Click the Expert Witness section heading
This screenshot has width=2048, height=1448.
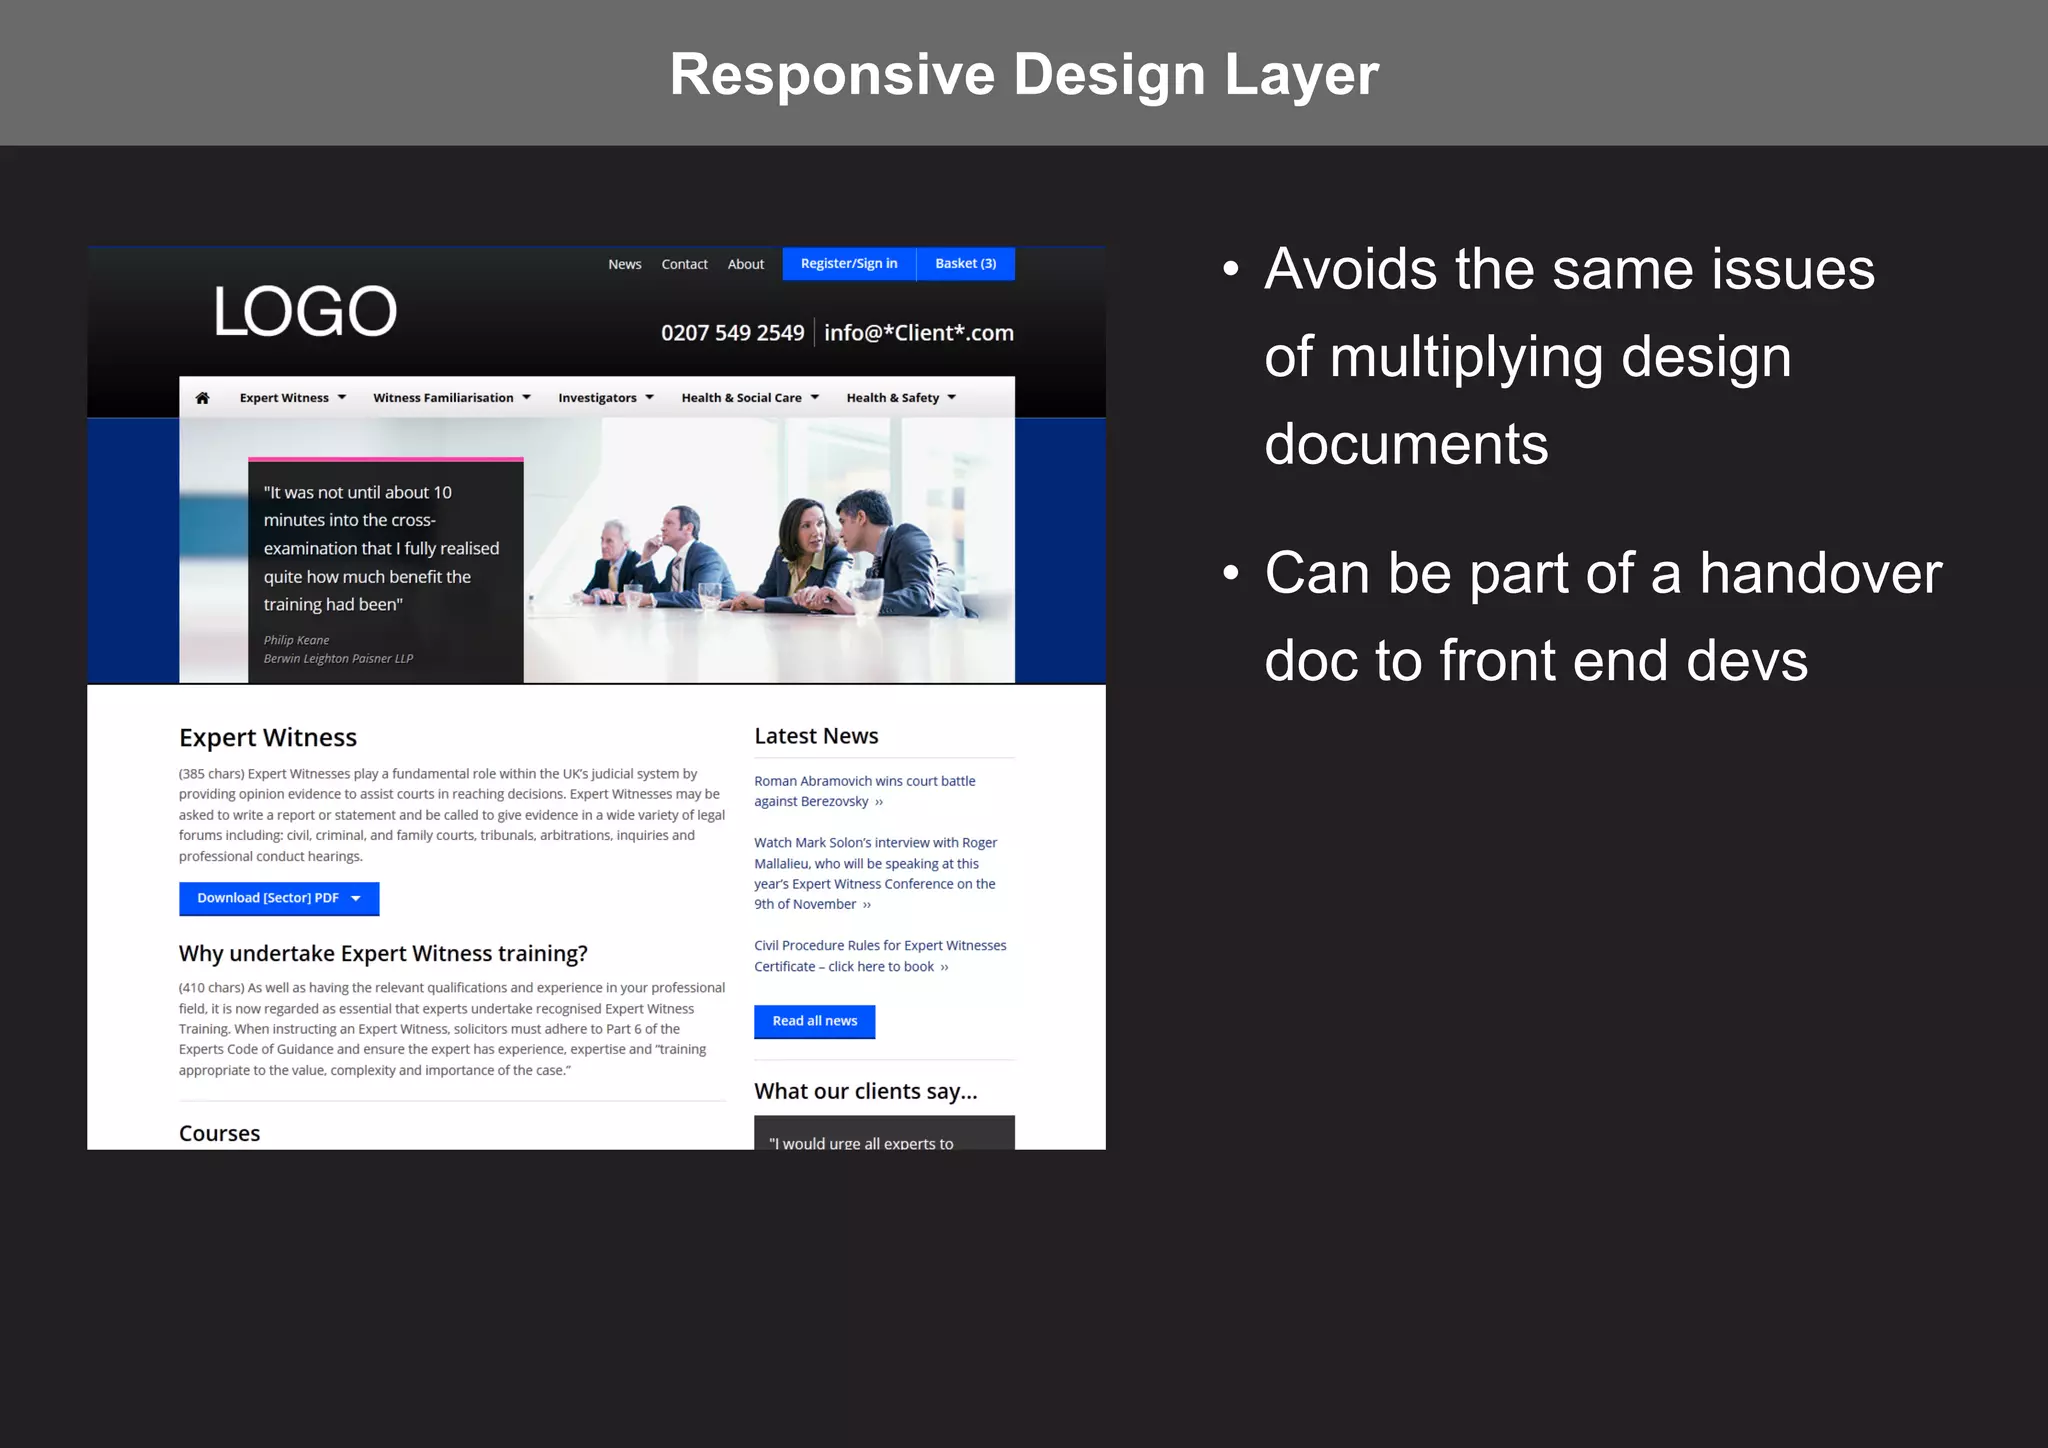(268, 738)
